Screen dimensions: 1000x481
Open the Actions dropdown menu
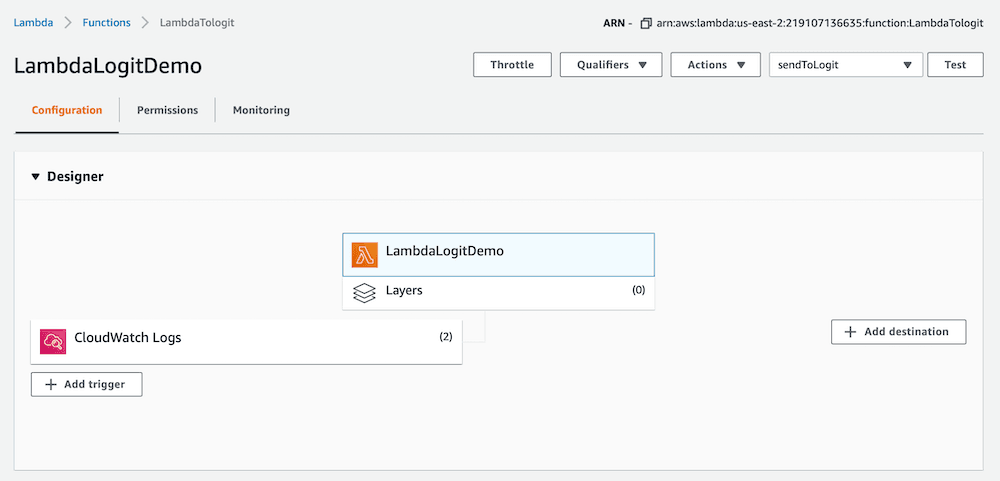[x=716, y=65]
